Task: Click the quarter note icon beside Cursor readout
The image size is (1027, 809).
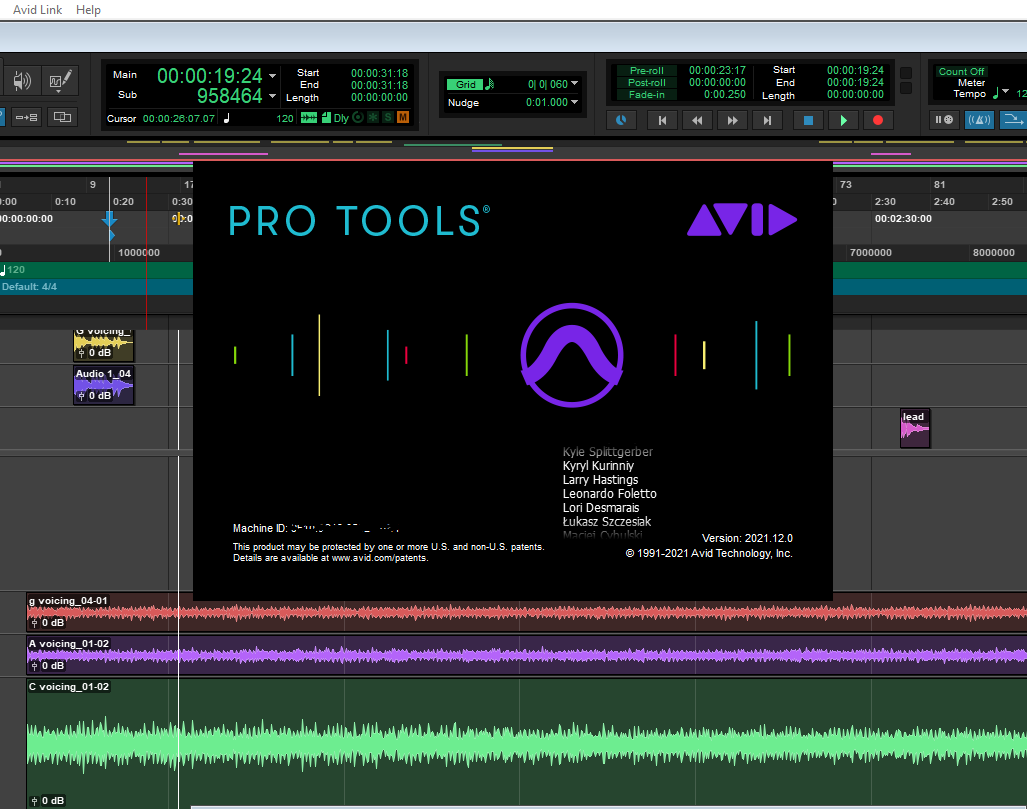Action: coord(227,118)
